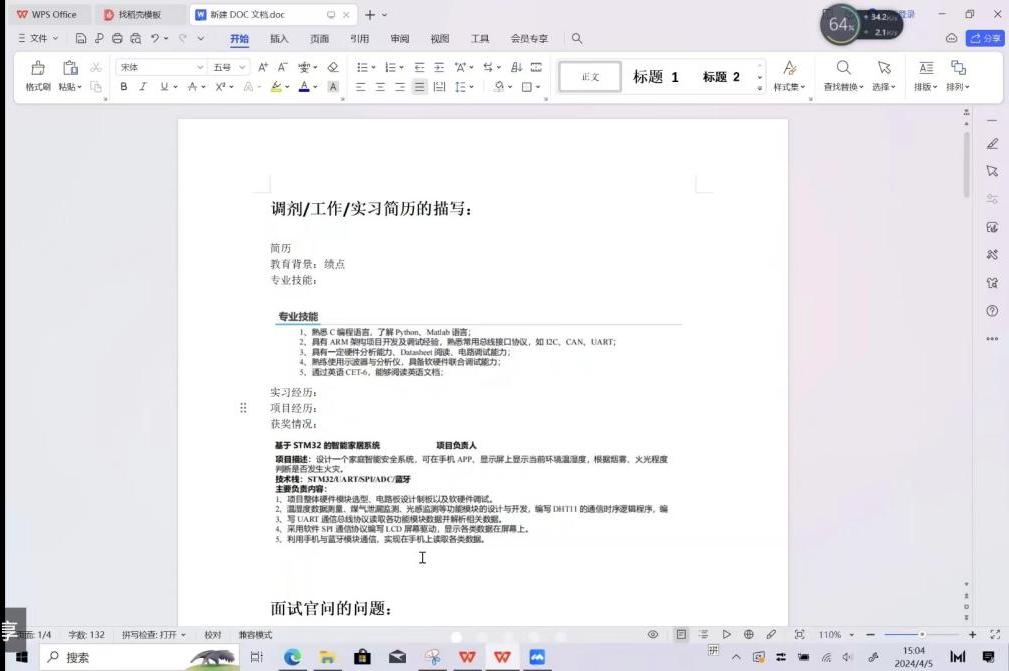Viewport: 1009px width, 671px height.
Task: Open the zoom percentage dropdown at 110%
Action: pos(835,635)
